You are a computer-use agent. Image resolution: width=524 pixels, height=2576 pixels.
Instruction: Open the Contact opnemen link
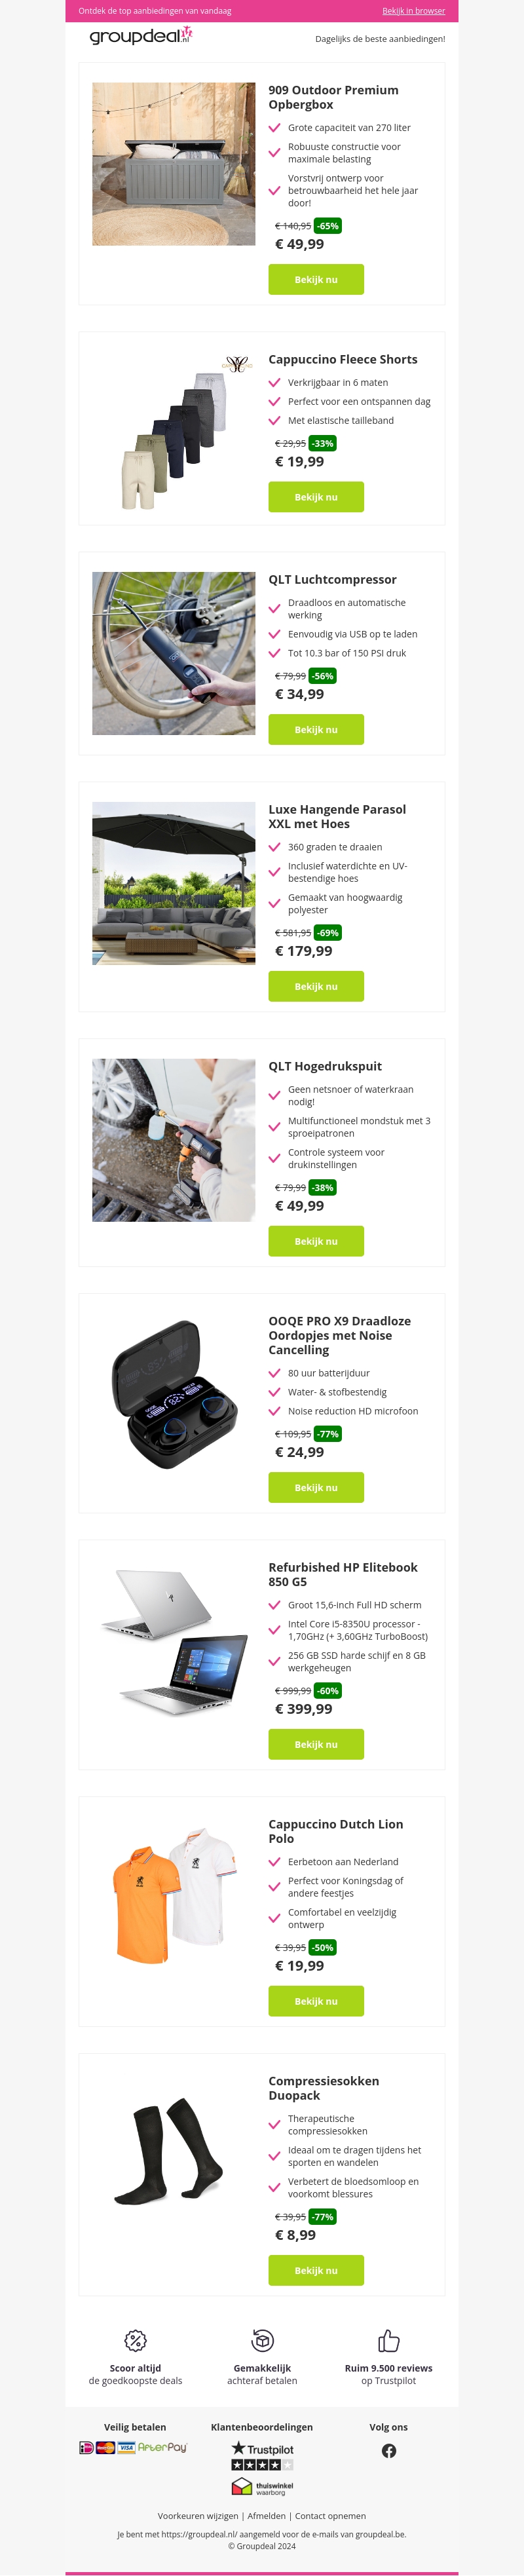click(330, 2516)
